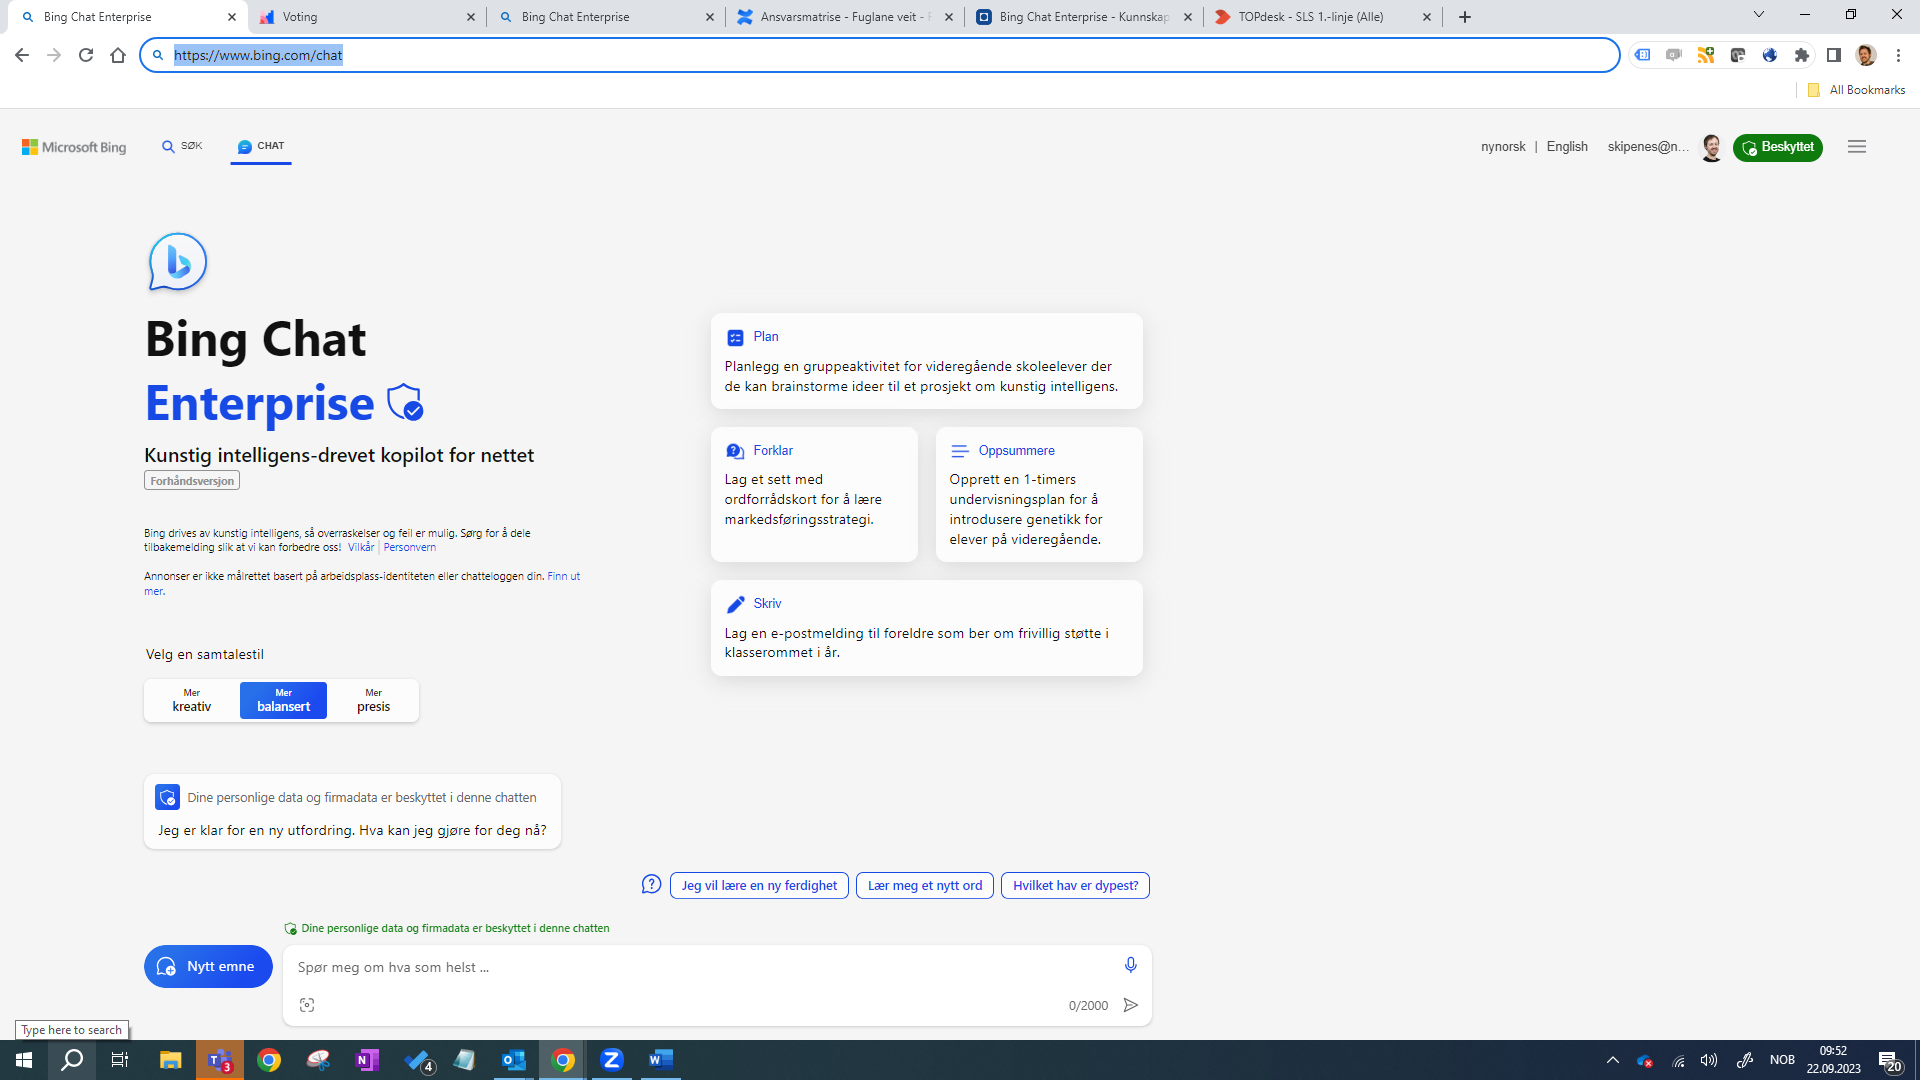Open OneNote from taskbar
1920x1080 pixels.
point(367,1060)
